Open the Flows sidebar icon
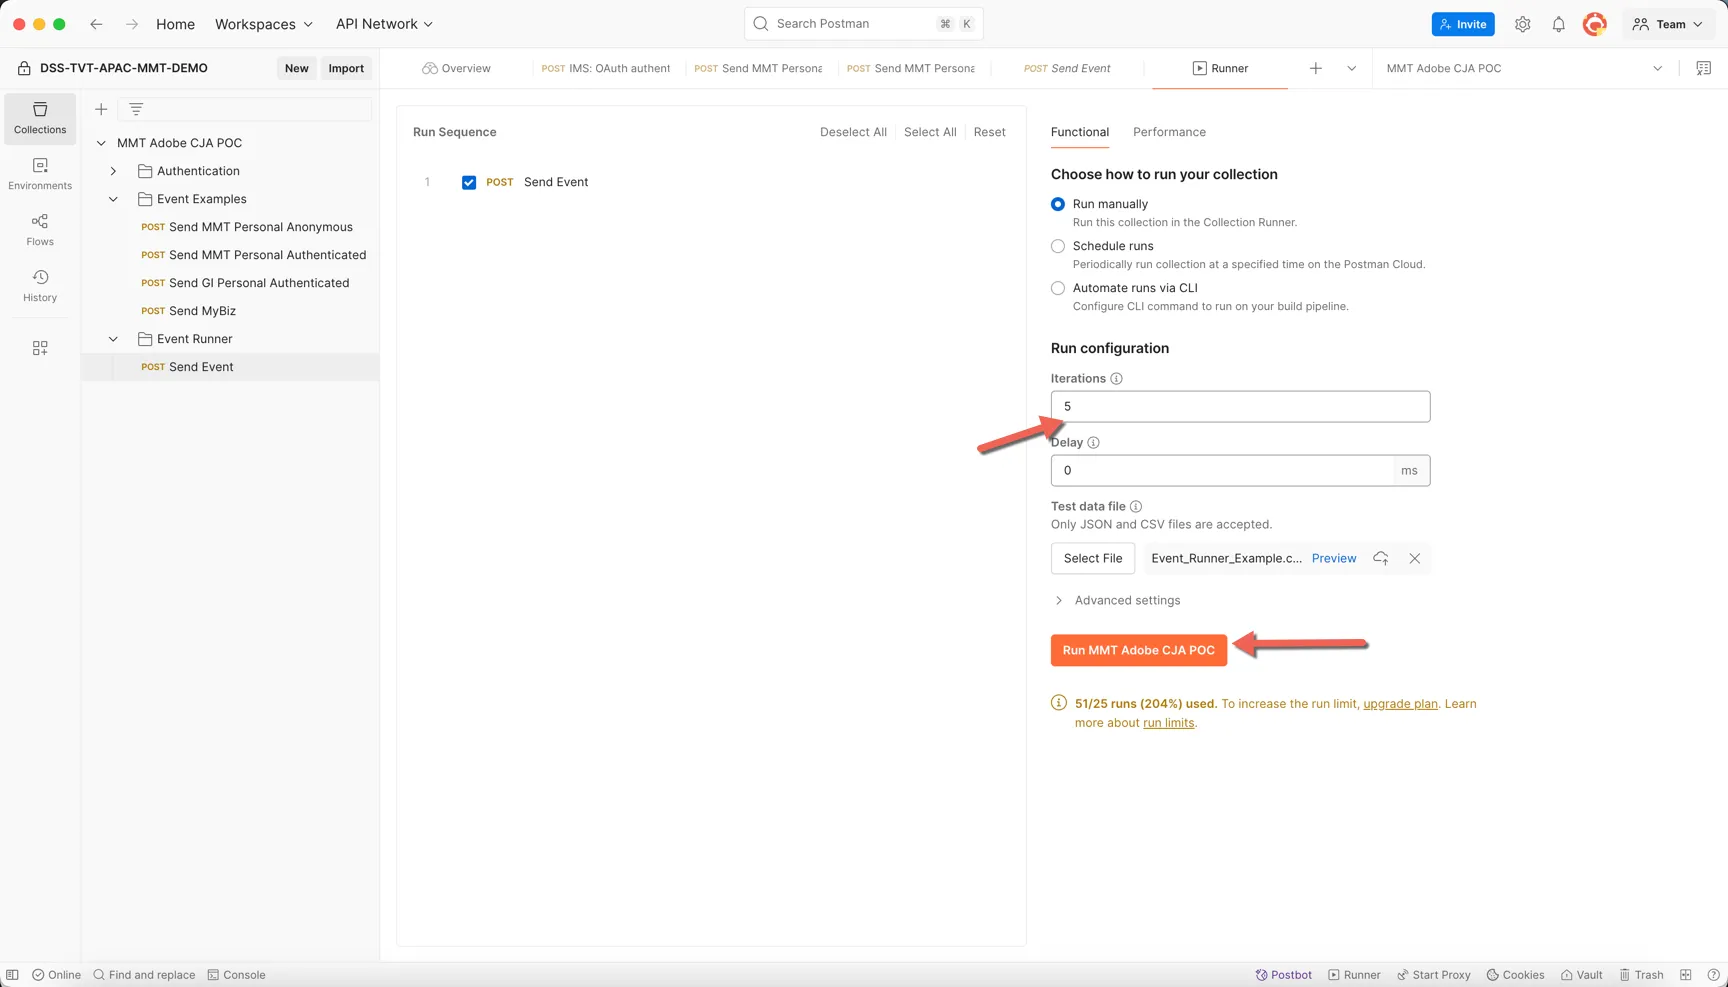Screen dimensions: 1728x987 point(40,230)
